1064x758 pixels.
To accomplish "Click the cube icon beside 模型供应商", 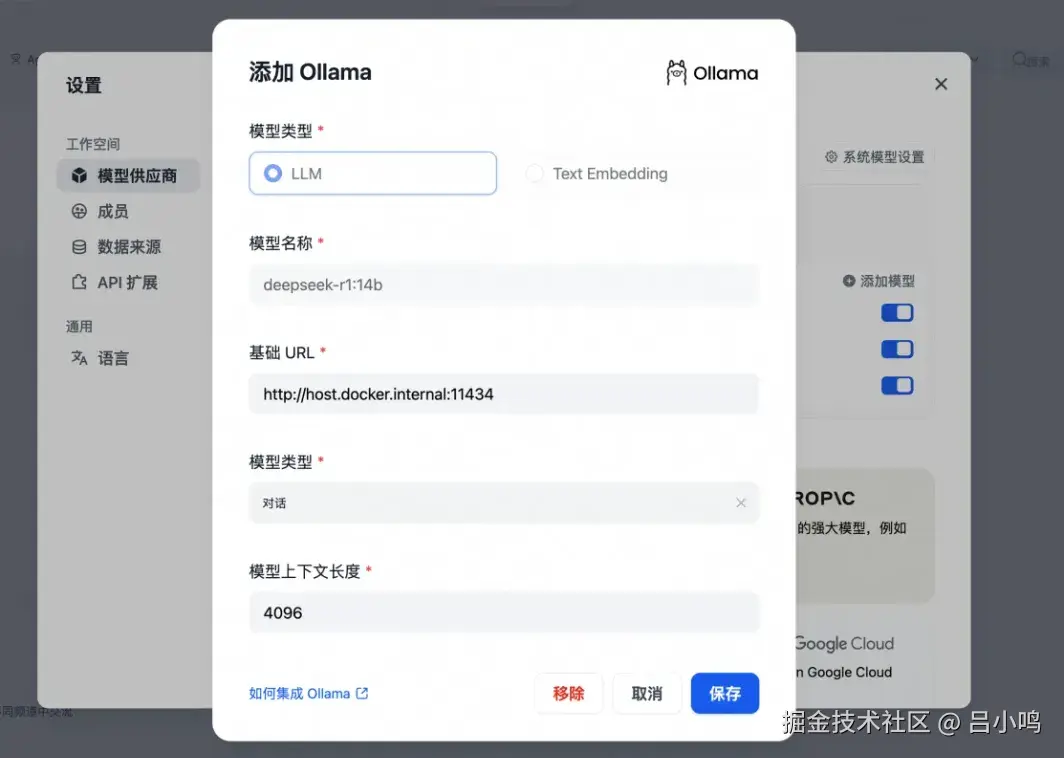I will (x=79, y=176).
